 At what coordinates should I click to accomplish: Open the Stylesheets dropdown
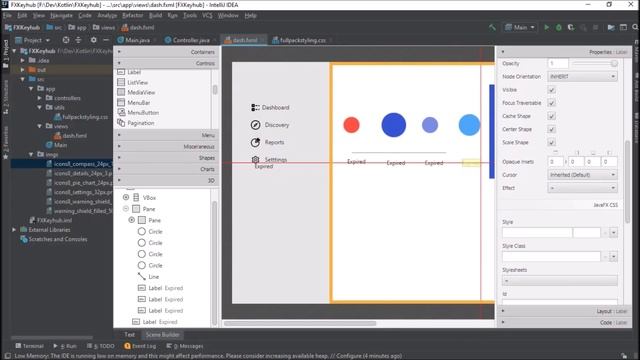[560, 281]
